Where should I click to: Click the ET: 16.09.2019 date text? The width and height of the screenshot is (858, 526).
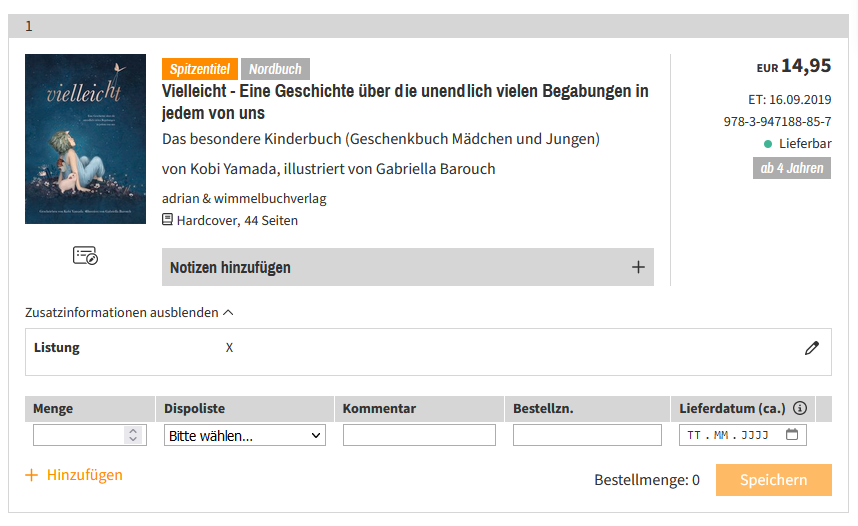click(790, 100)
